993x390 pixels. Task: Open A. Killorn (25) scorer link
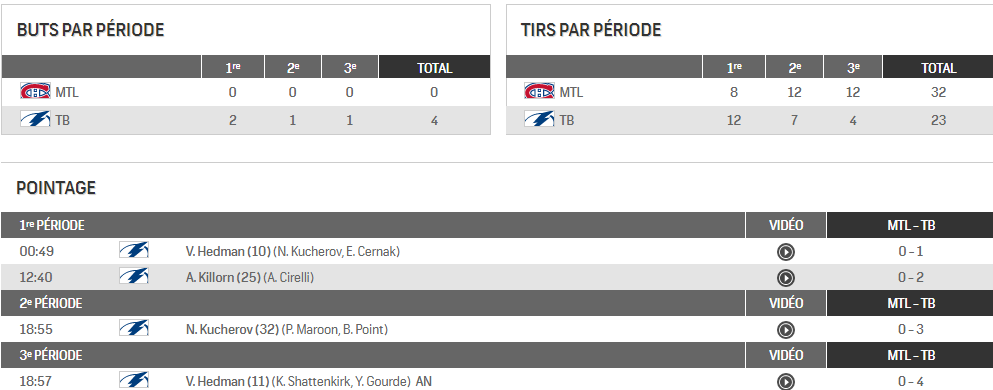(223, 277)
